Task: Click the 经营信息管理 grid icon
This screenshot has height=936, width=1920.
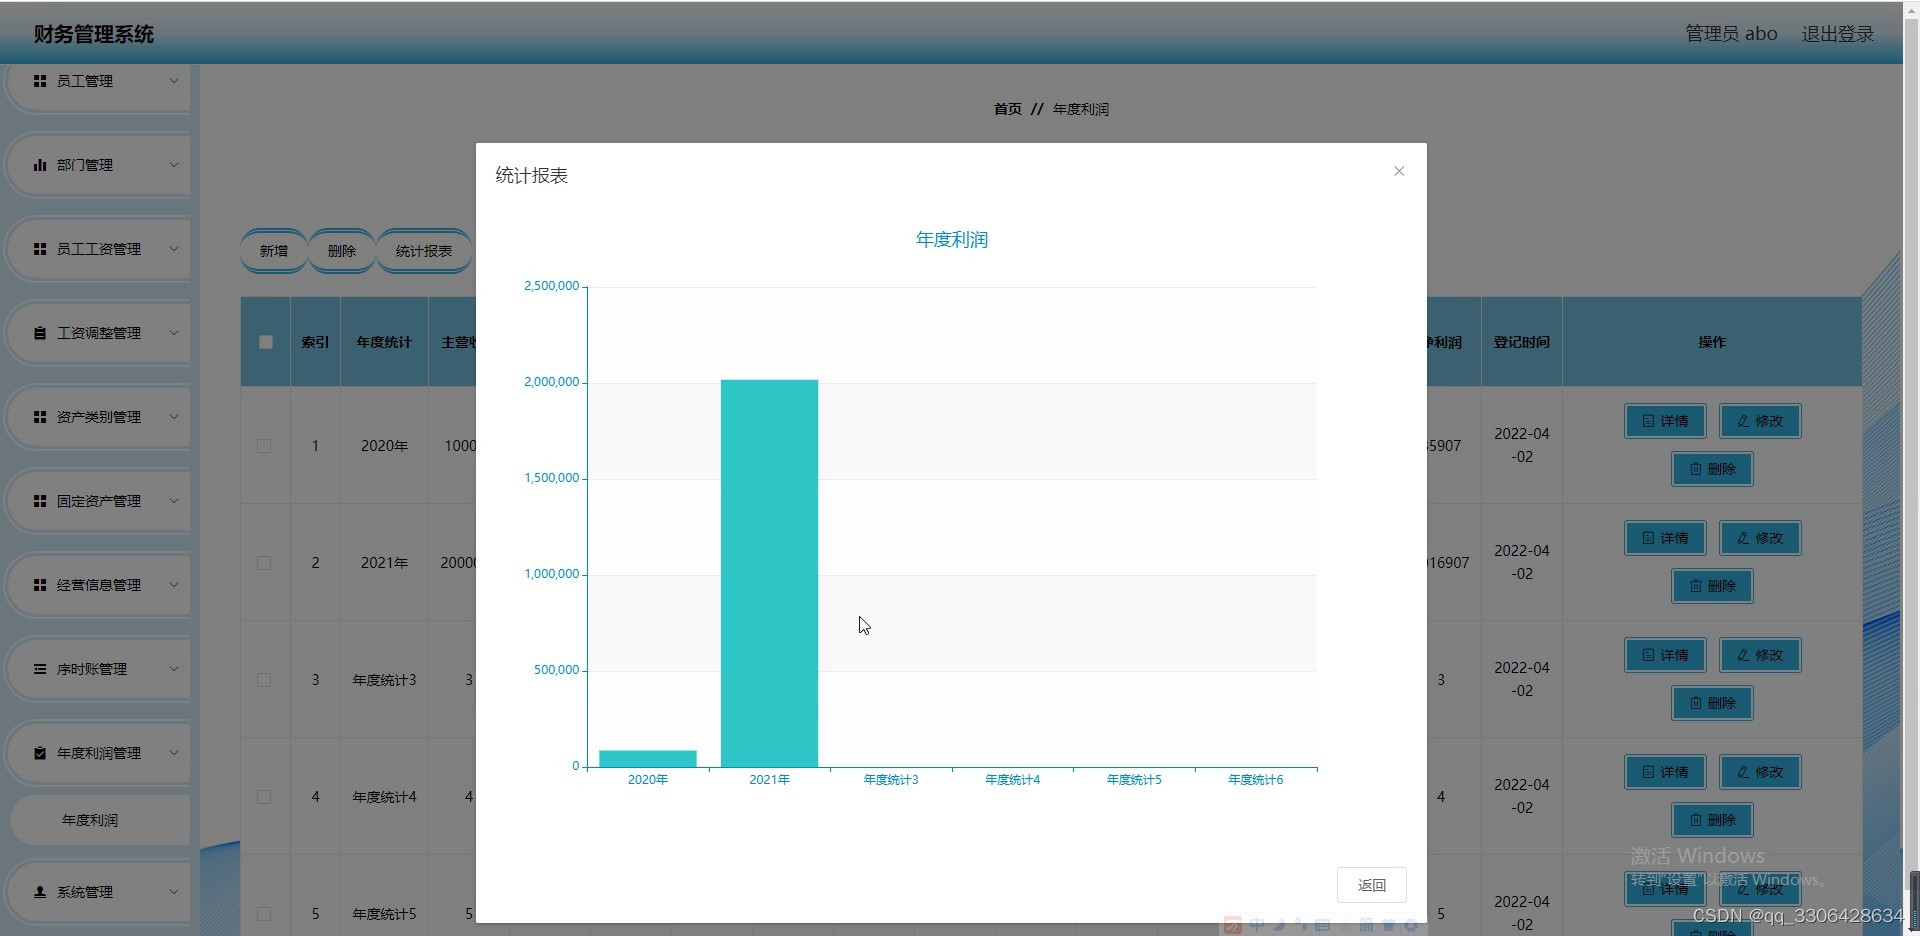Action: point(40,585)
